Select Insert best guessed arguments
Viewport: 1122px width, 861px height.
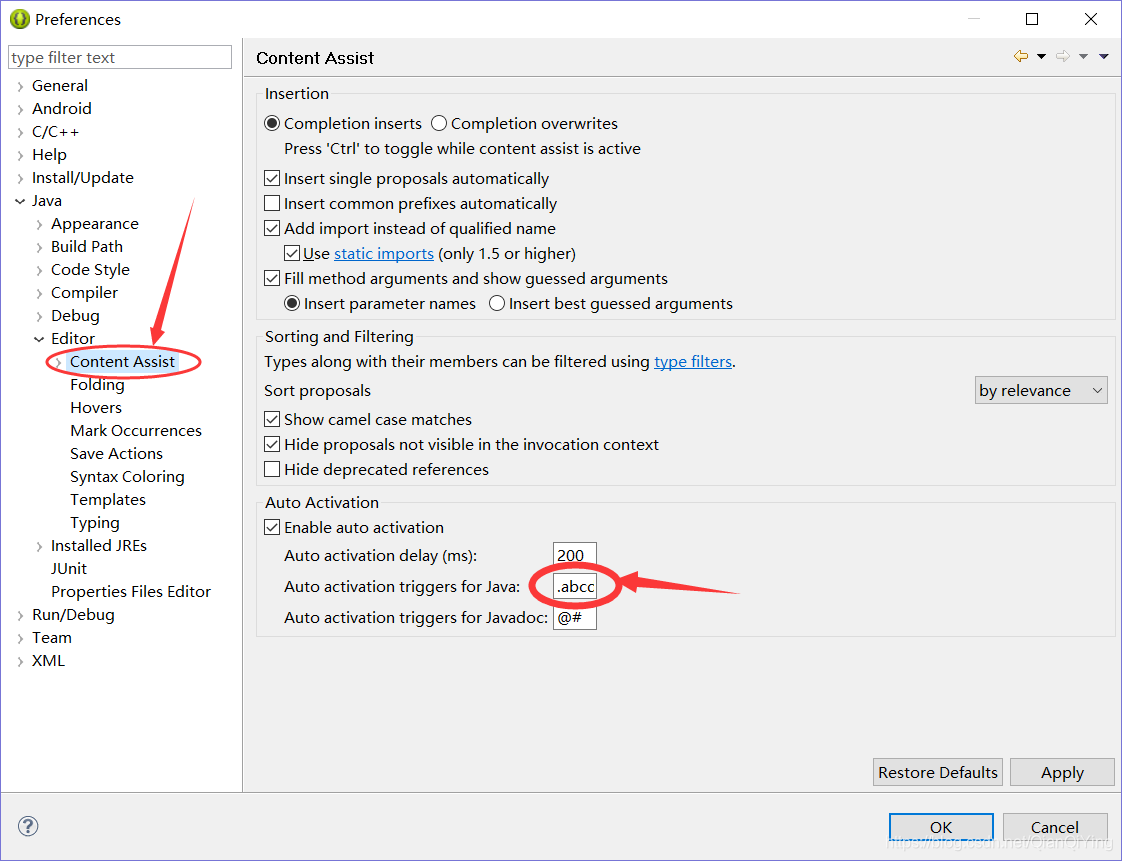(x=497, y=303)
